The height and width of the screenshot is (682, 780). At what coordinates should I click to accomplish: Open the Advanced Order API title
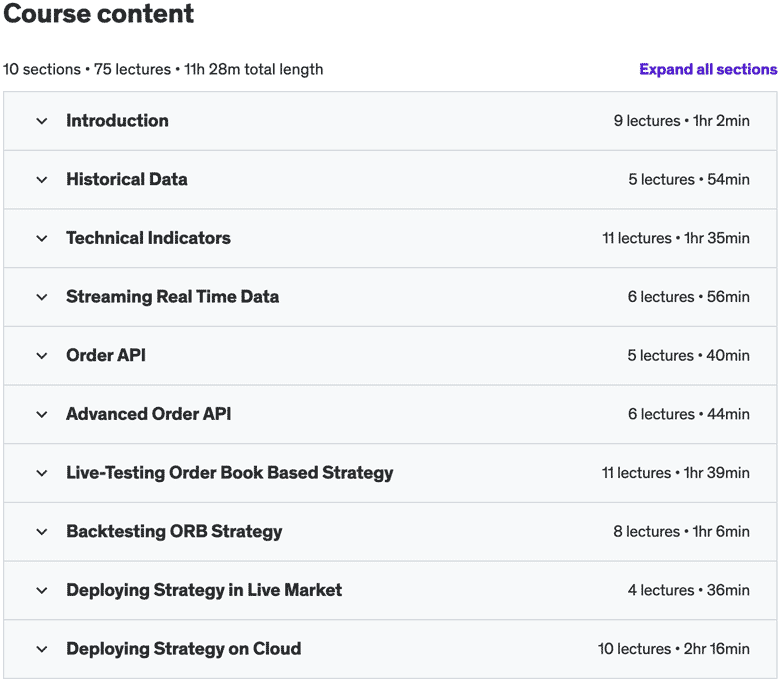click(x=149, y=414)
